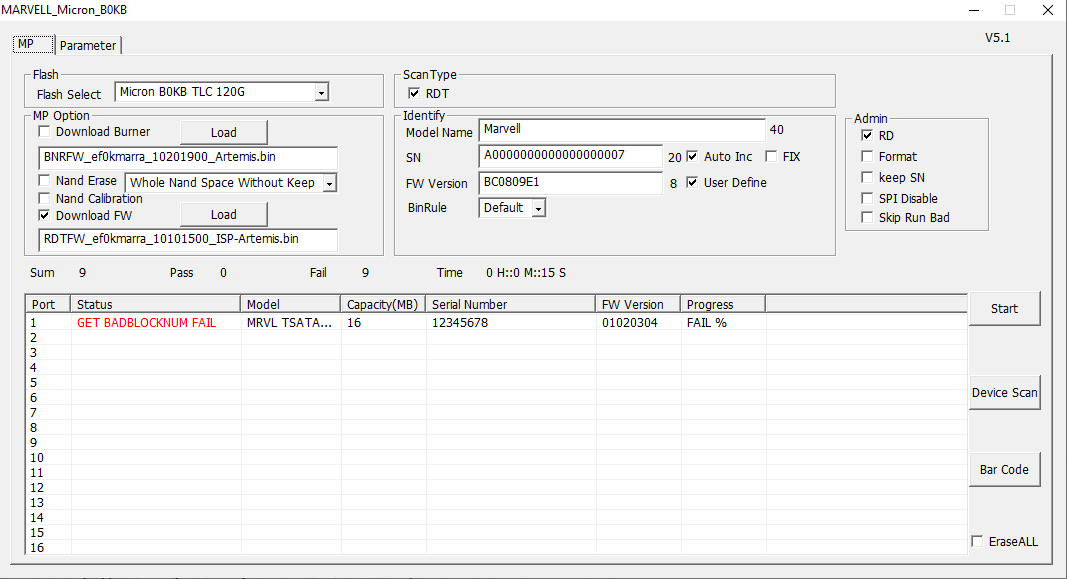Click the RDTFW firmware file path field

pyautogui.click(x=188, y=239)
